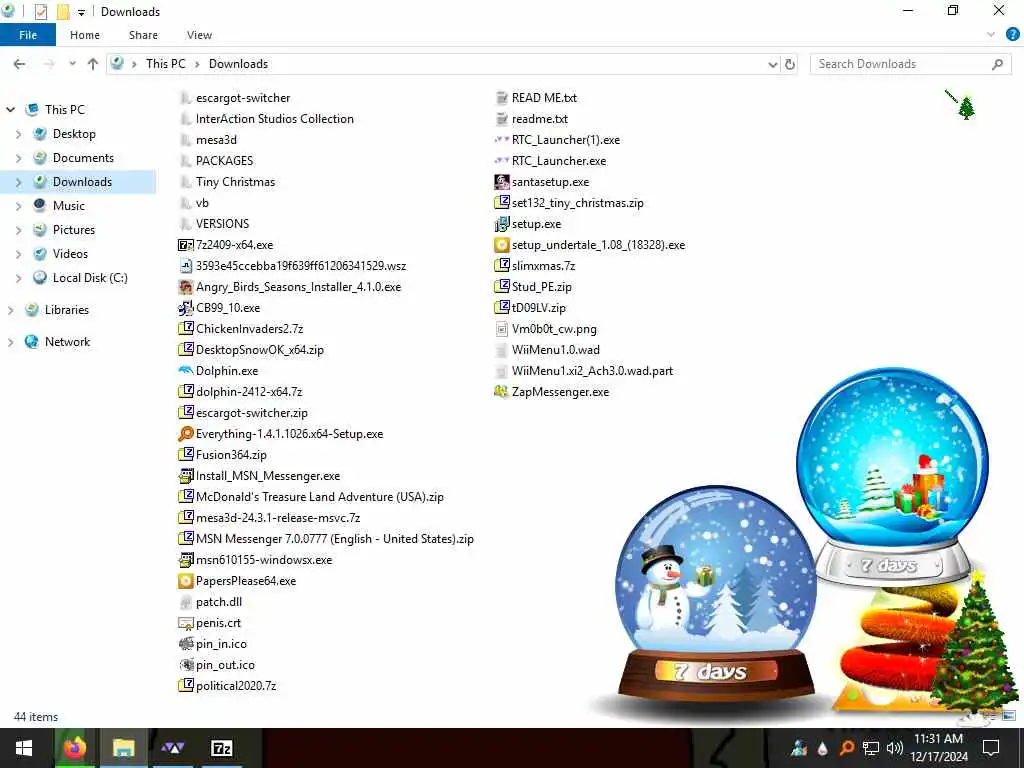Expand the Local Disk (C:) node
The height and width of the screenshot is (768, 1024).
pyautogui.click(x=18, y=278)
